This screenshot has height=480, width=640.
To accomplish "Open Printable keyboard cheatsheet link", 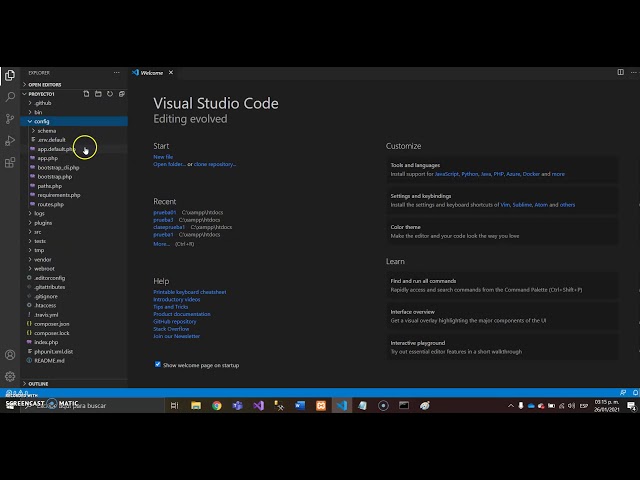I will pos(189,292).
